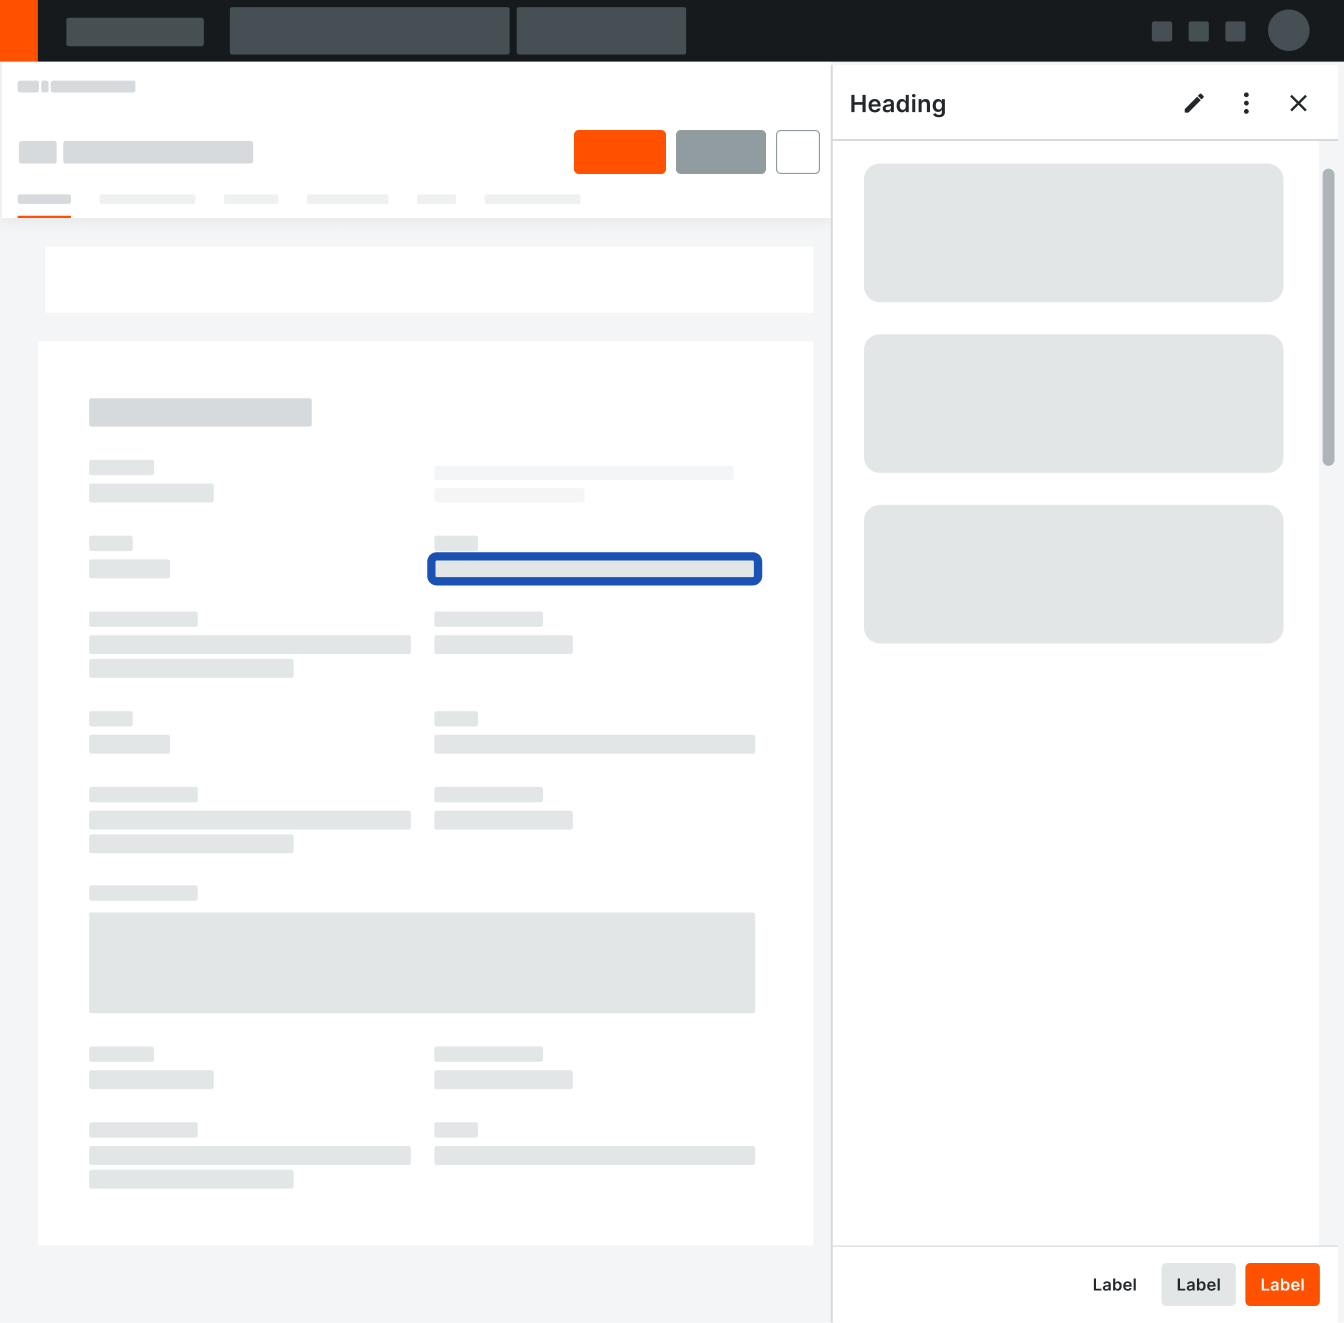Click the Heading title text
This screenshot has width=1344, height=1323.
click(x=898, y=104)
